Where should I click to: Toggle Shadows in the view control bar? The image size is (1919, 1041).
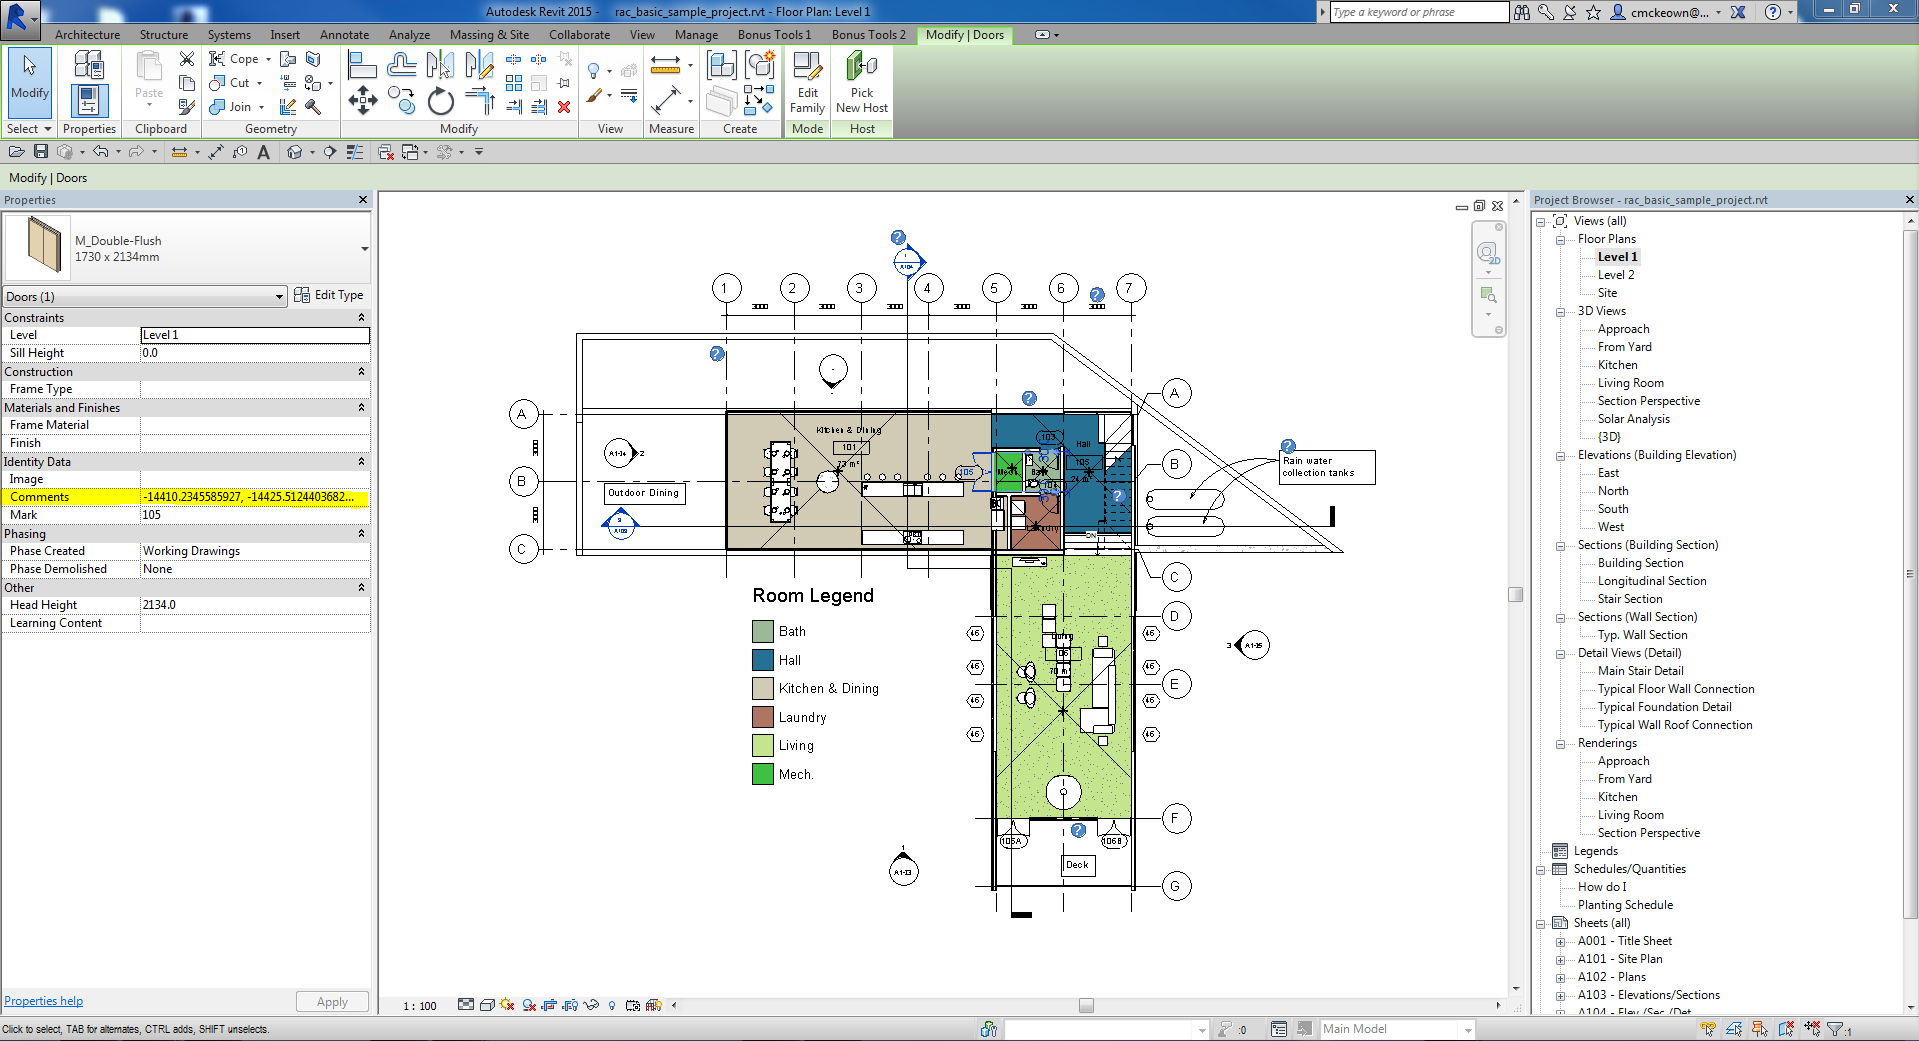pyautogui.click(x=528, y=1006)
